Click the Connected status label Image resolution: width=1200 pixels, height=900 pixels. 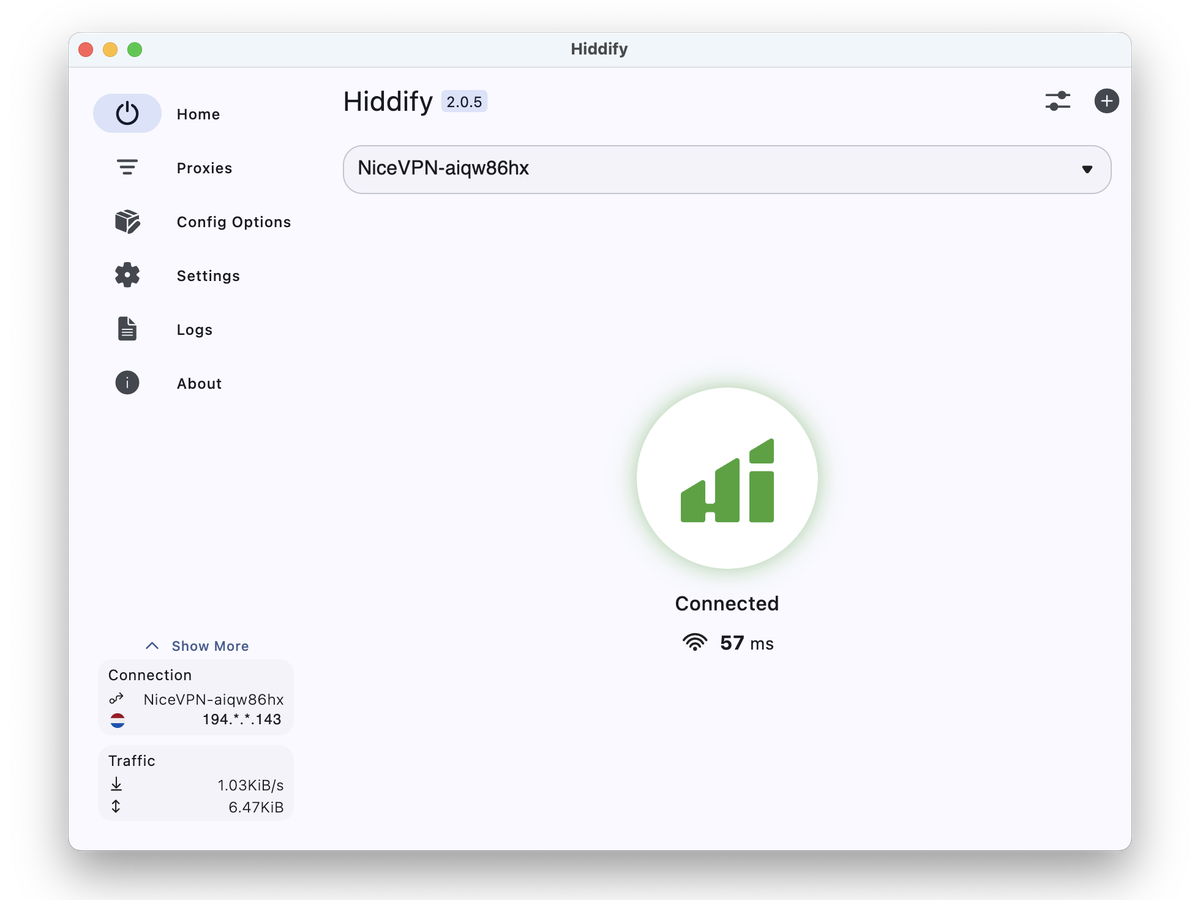click(727, 604)
